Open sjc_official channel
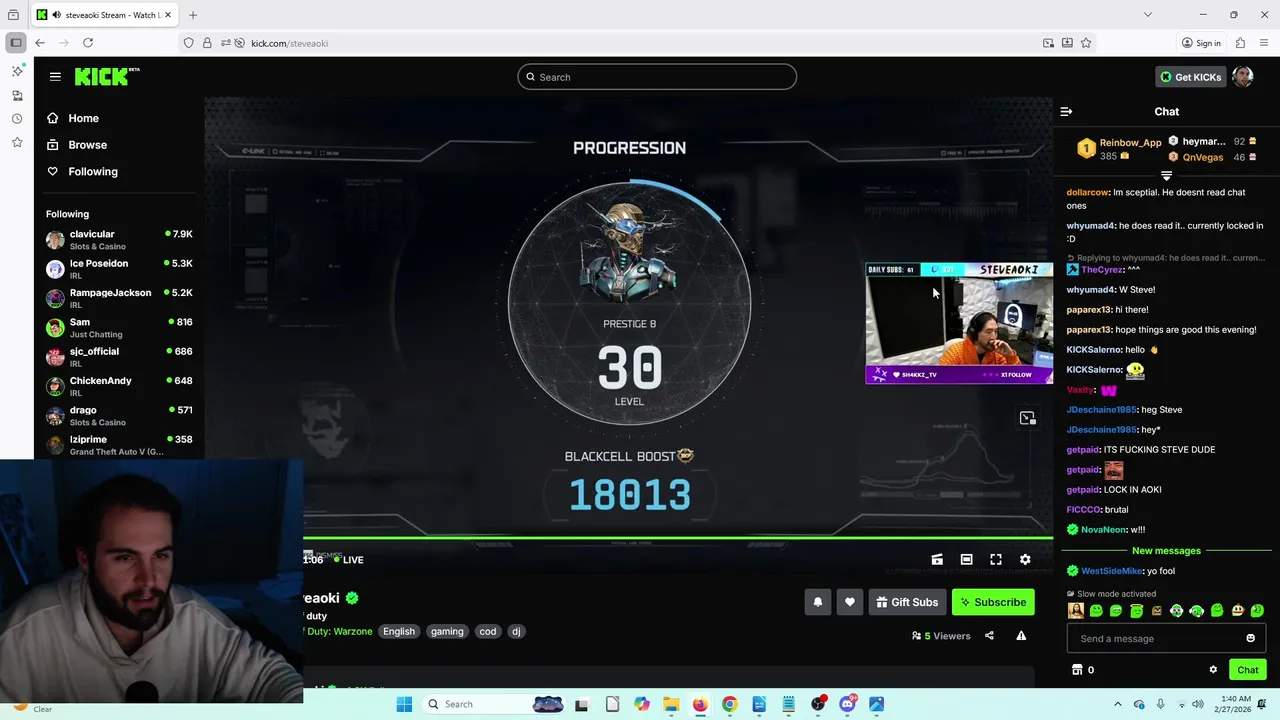The image size is (1280, 720). 118,357
